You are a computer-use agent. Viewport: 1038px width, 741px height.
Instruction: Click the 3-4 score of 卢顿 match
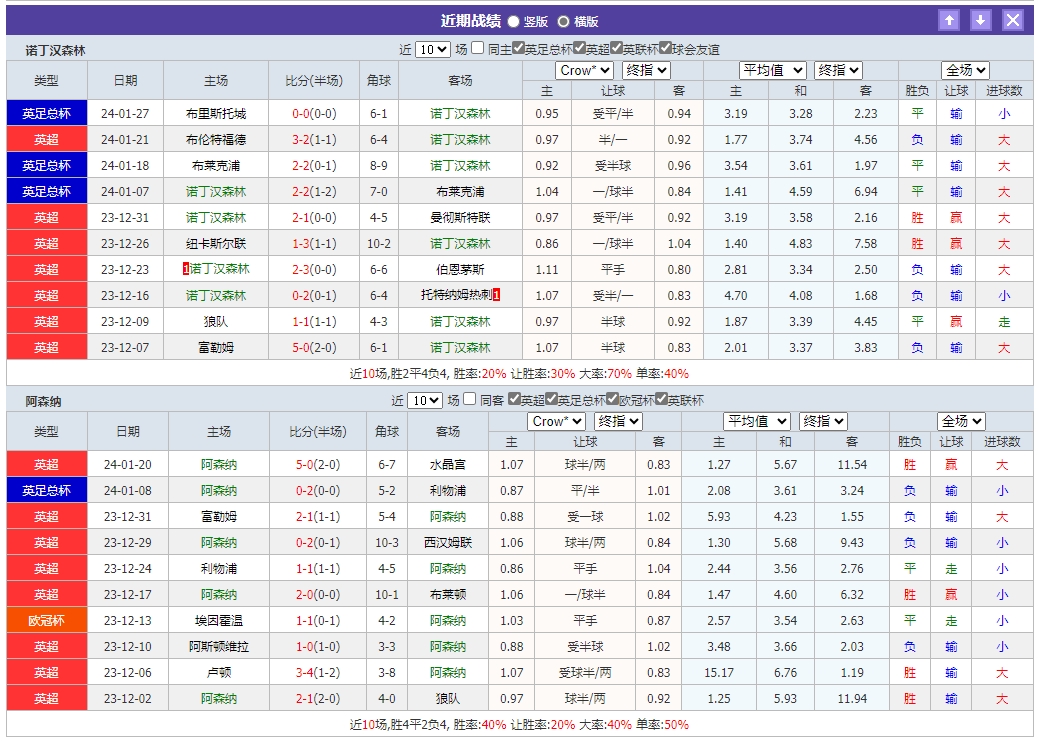click(x=305, y=672)
